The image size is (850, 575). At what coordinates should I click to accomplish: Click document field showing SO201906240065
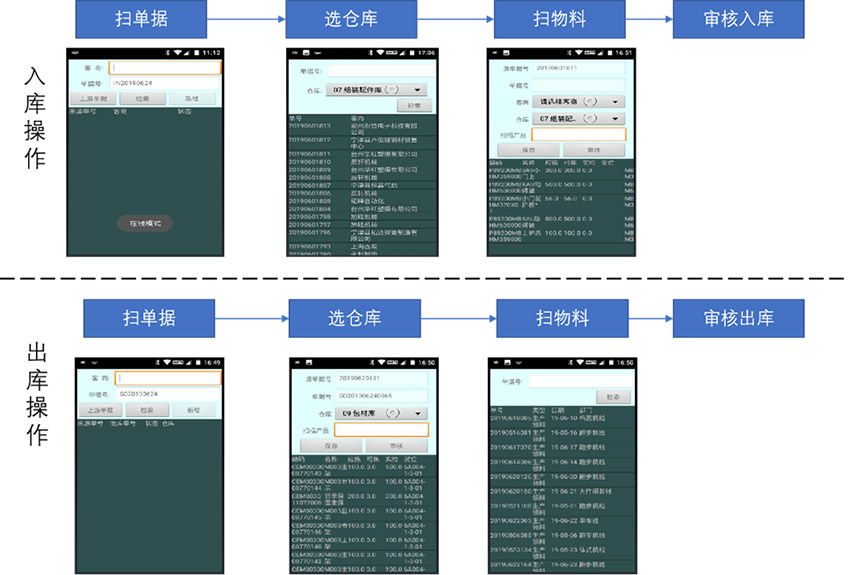(382, 396)
